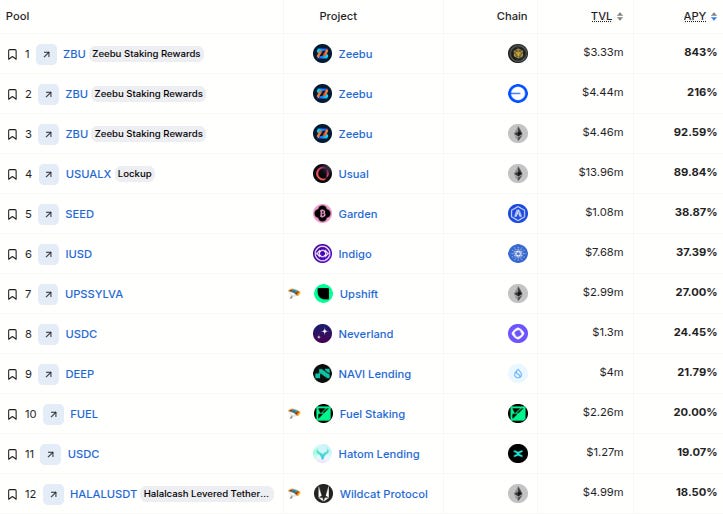This screenshot has width=723, height=514.
Task: Bookmark the FUEL pool
Action: pyautogui.click(x=12, y=414)
